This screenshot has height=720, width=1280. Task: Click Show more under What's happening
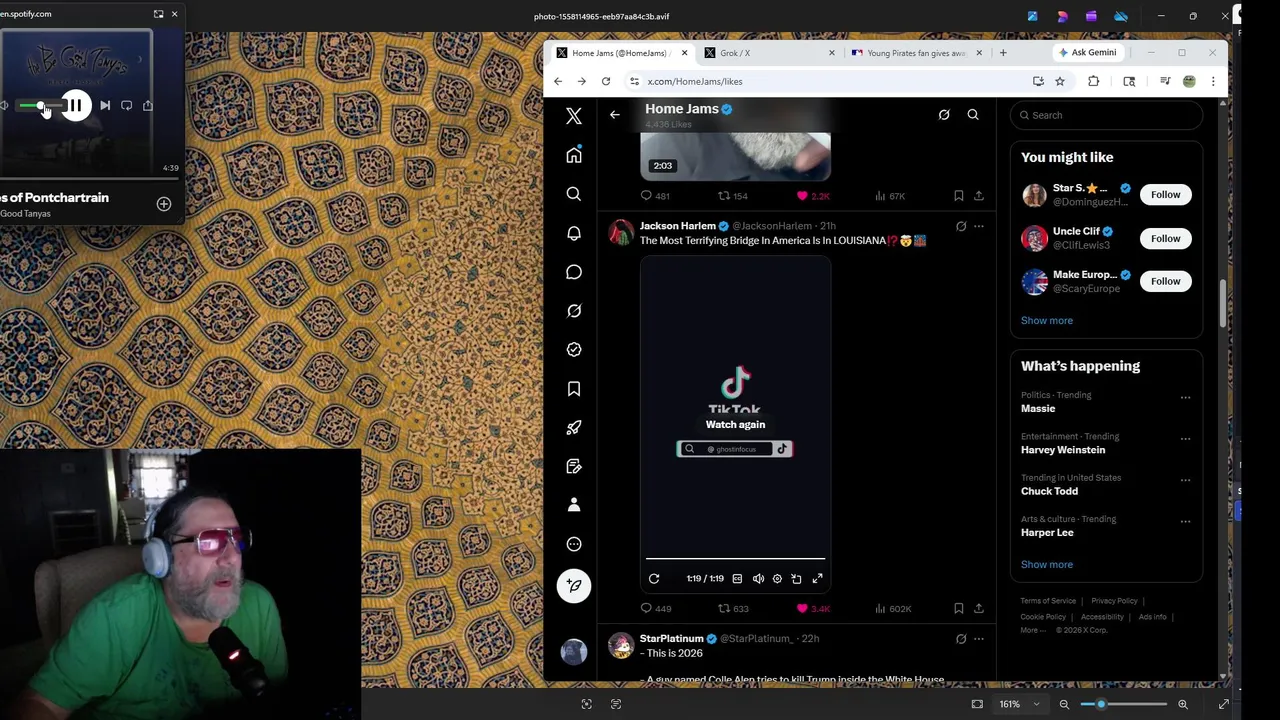1046,564
